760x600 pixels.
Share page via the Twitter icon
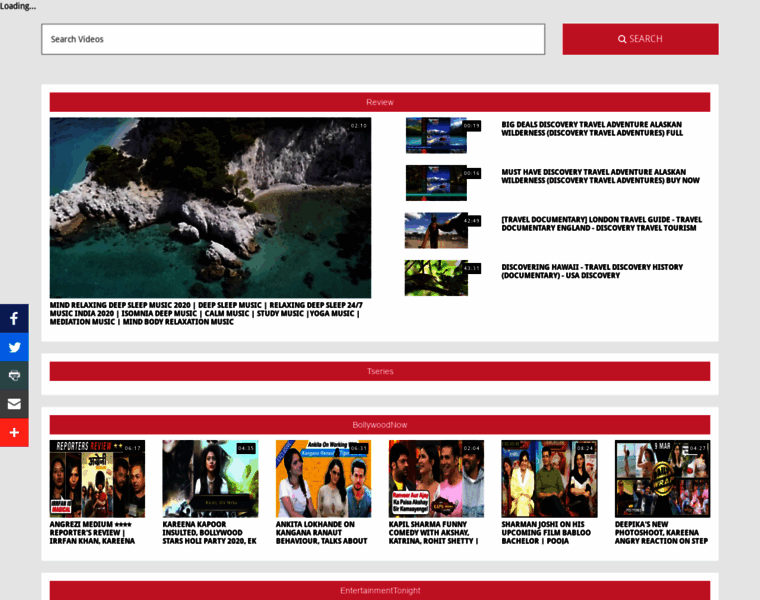[14, 347]
